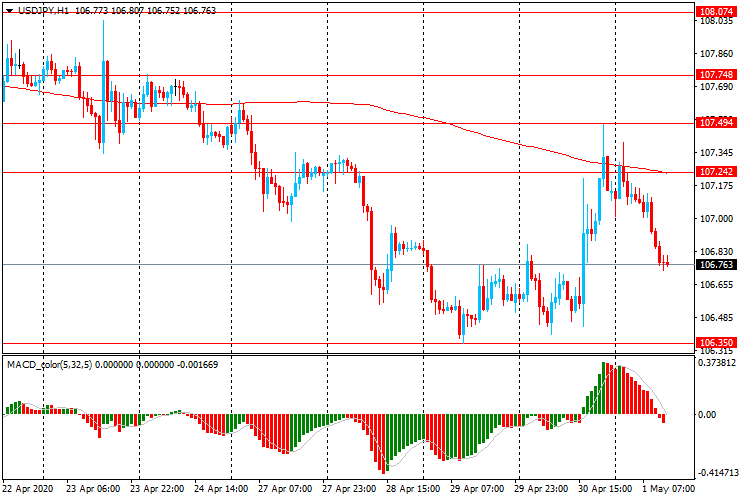Click the triangle beside USDJPY,H1 title

tap(9, 10)
